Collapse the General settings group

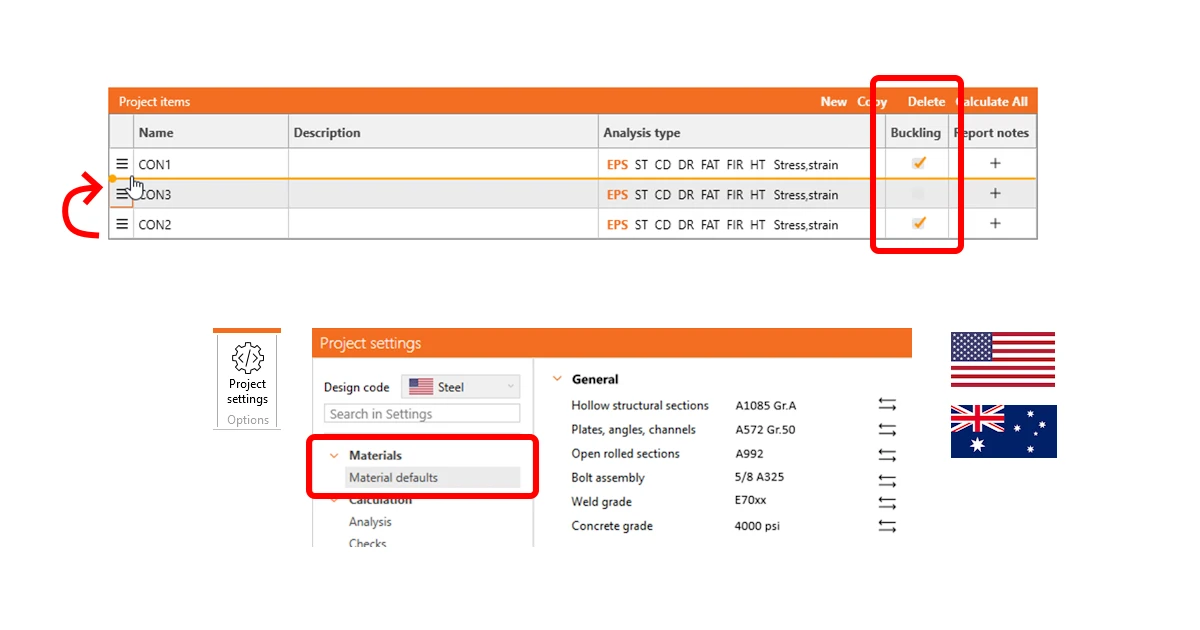[557, 379]
